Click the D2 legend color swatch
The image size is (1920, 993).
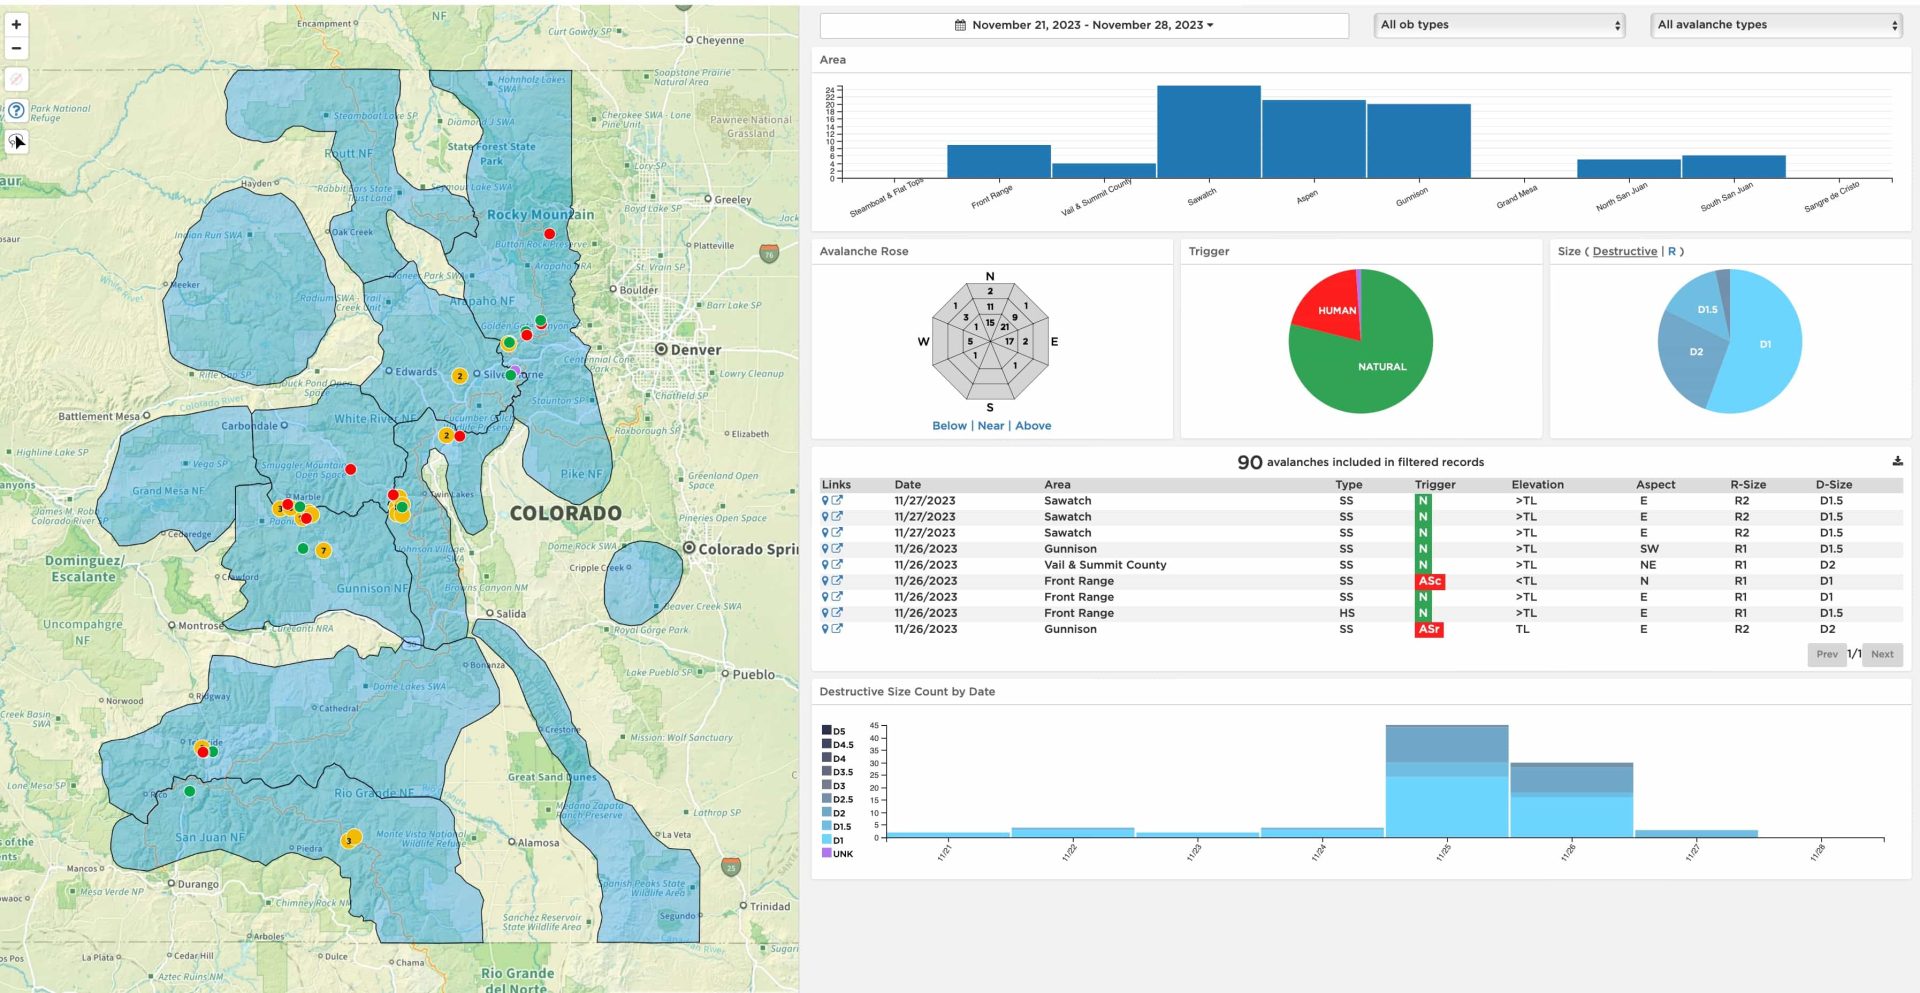click(827, 812)
